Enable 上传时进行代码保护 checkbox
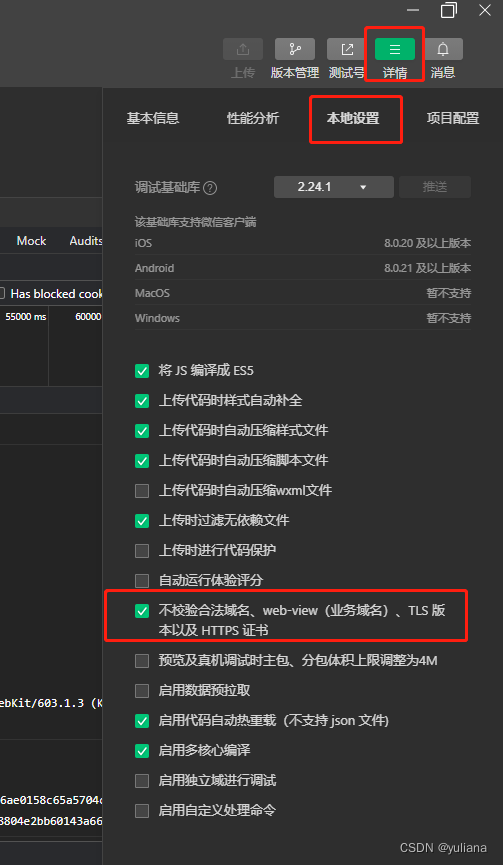Screen dimensions: 503x865 (x=142, y=550)
